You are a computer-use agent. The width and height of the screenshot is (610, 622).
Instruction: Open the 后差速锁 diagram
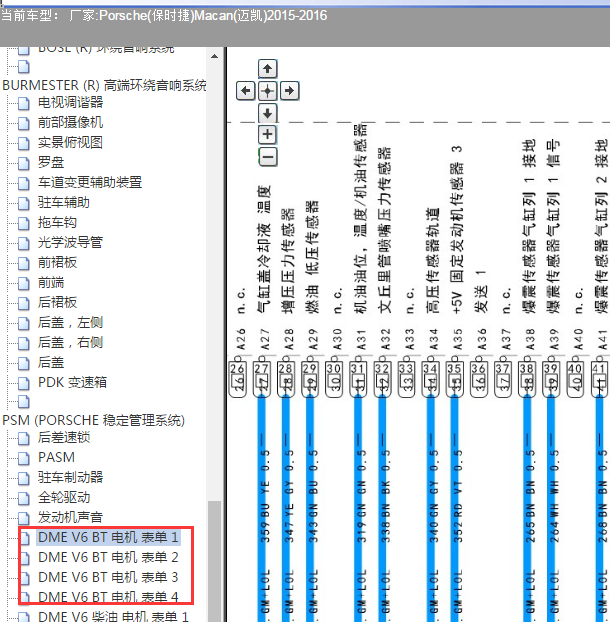(x=63, y=437)
